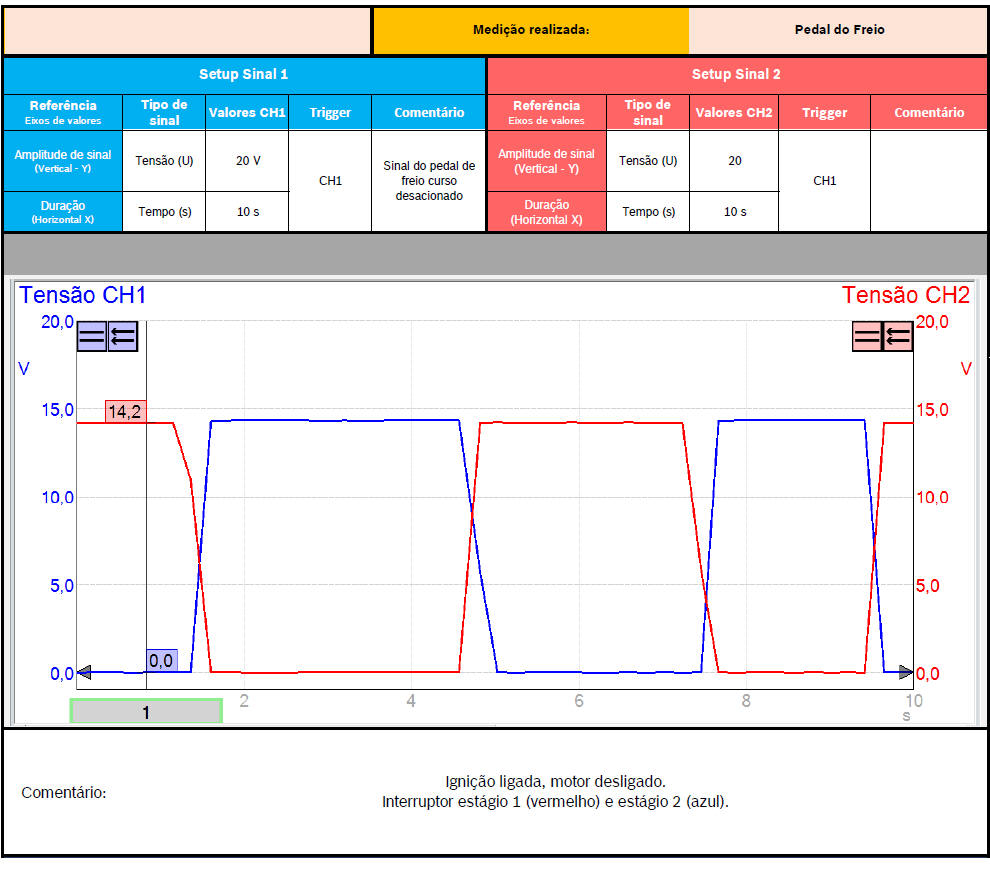Click the CH1 trigger cell in Setup Sinal 1
The height and width of the screenshot is (889, 990).
(330, 181)
